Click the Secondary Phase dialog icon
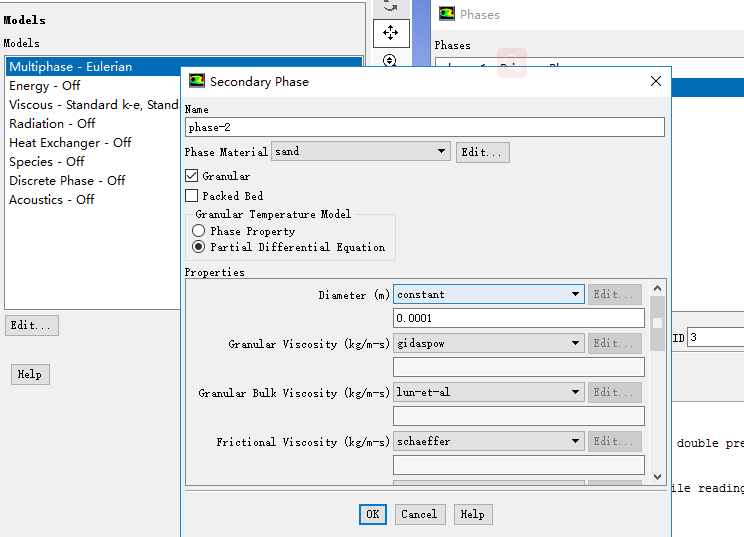The height and width of the screenshot is (537, 744). click(x=197, y=81)
